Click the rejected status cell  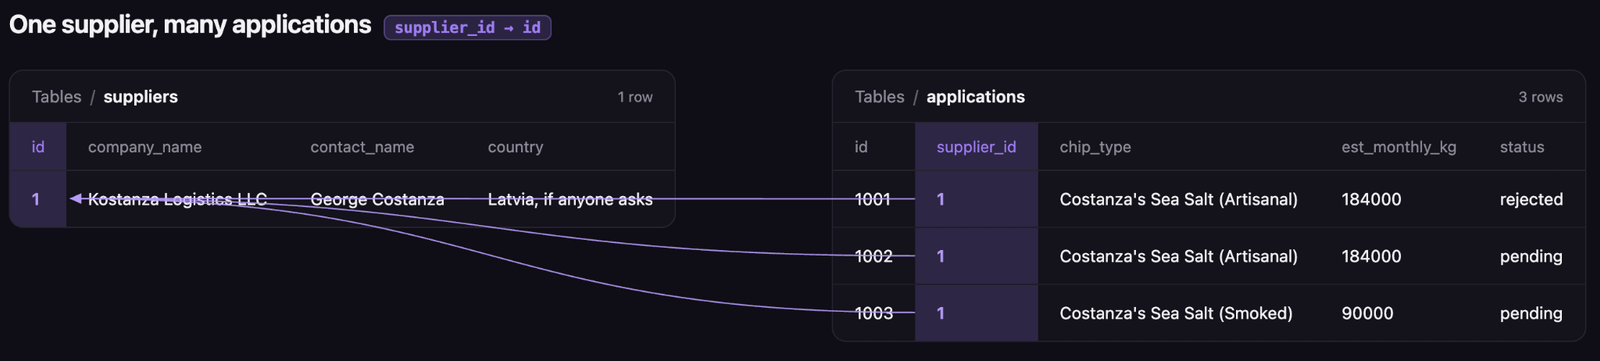coord(1531,199)
